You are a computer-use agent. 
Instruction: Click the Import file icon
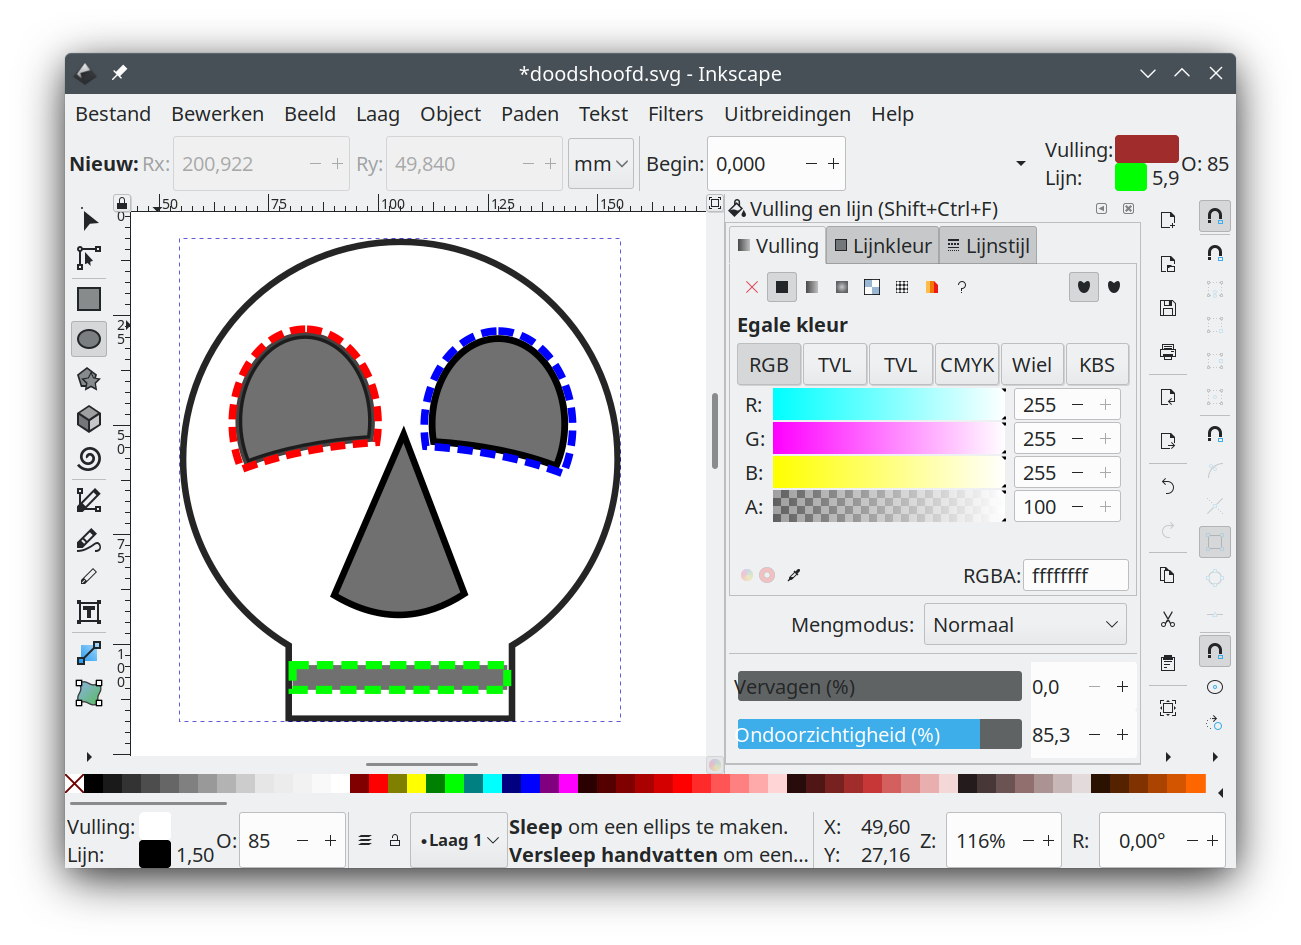coord(1167,397)
